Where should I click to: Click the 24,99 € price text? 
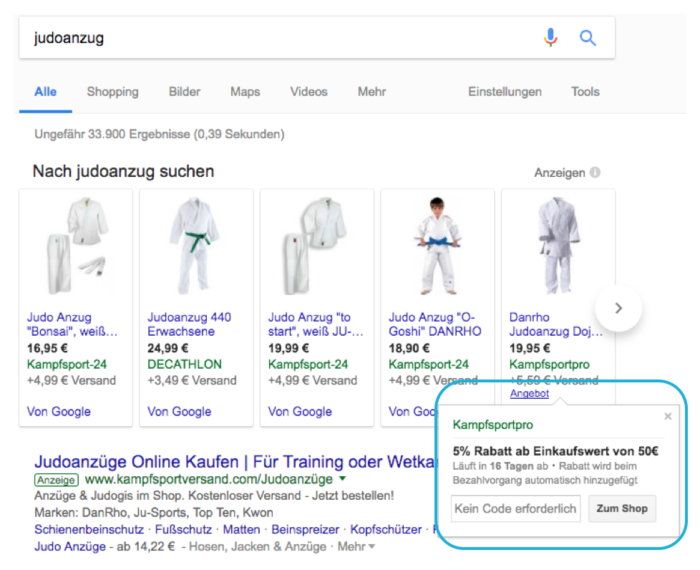point(168,348)
